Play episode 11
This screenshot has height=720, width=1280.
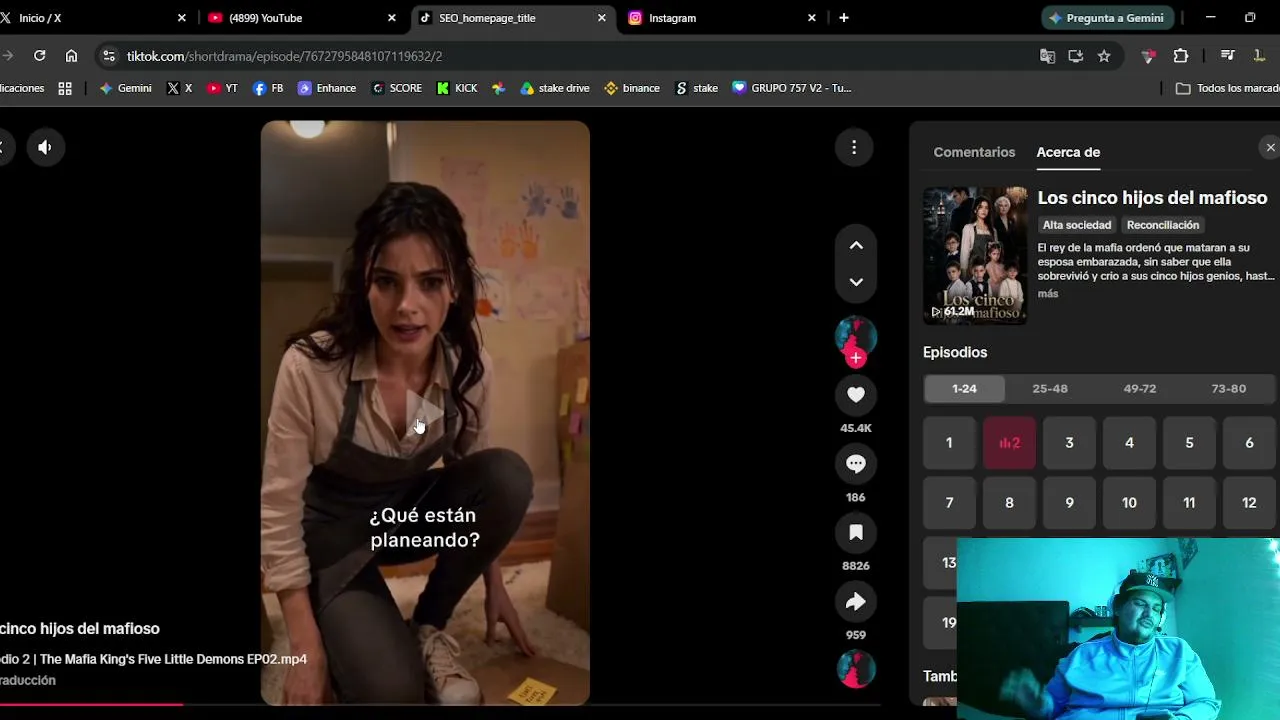[x=1189, y=503]
